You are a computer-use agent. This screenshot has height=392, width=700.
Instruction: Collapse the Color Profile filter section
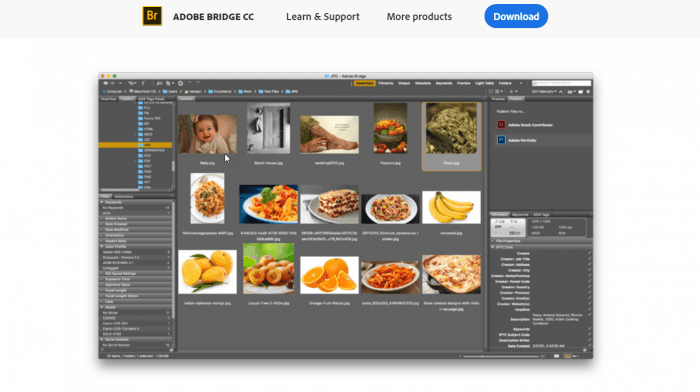click(102, 246)
